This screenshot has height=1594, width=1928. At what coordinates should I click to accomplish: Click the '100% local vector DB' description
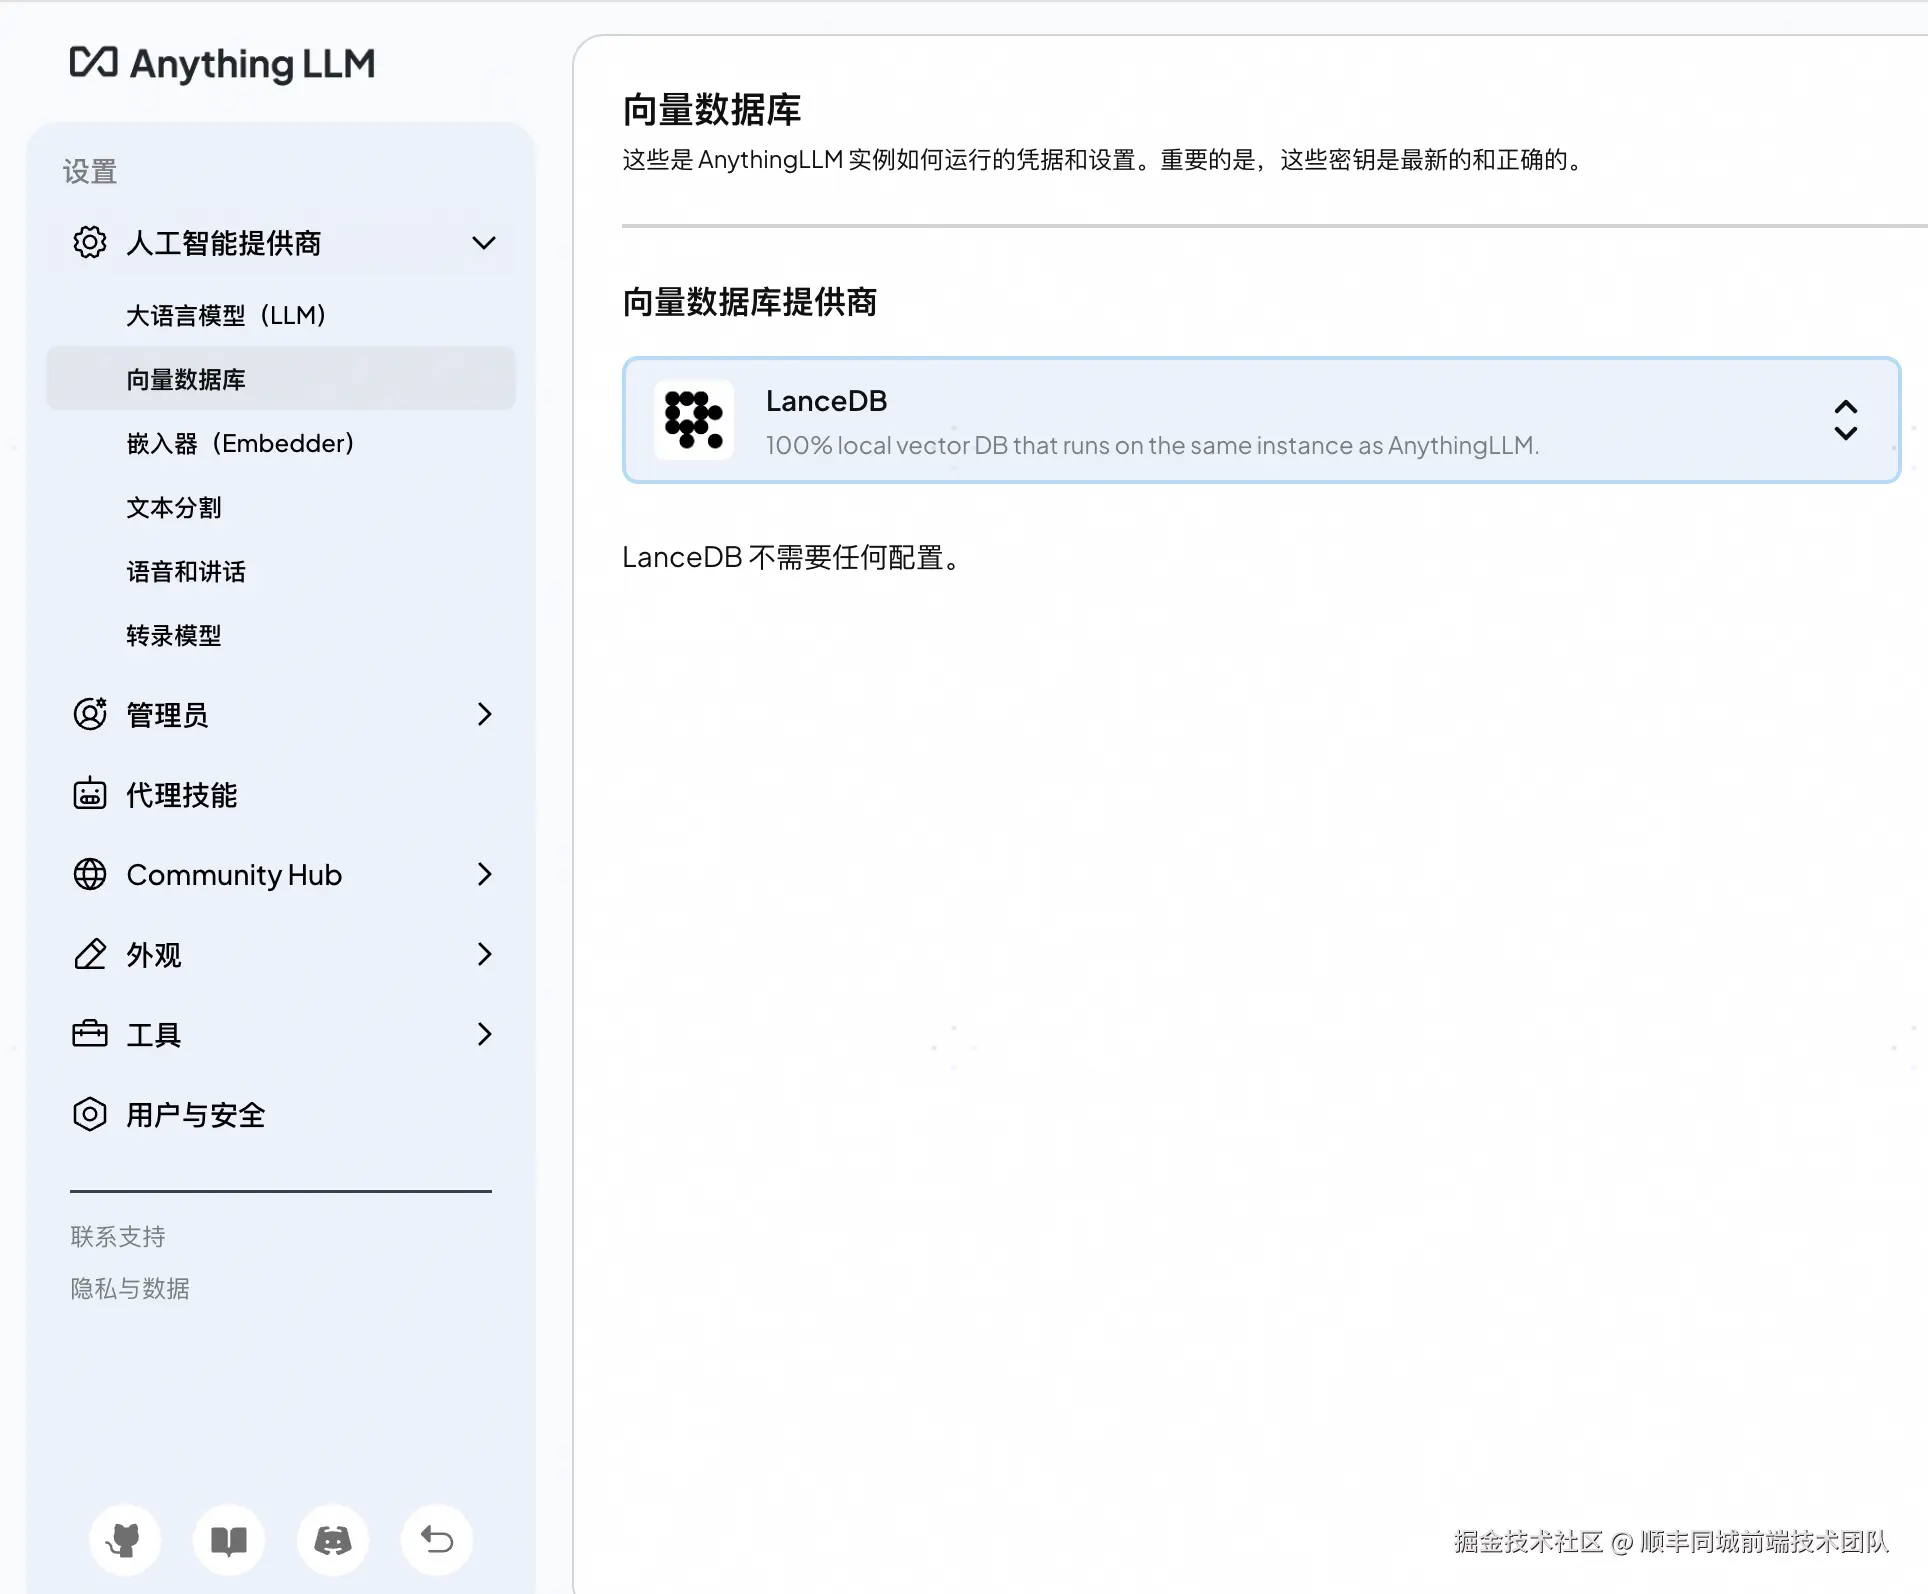(x=1152, y=445)
